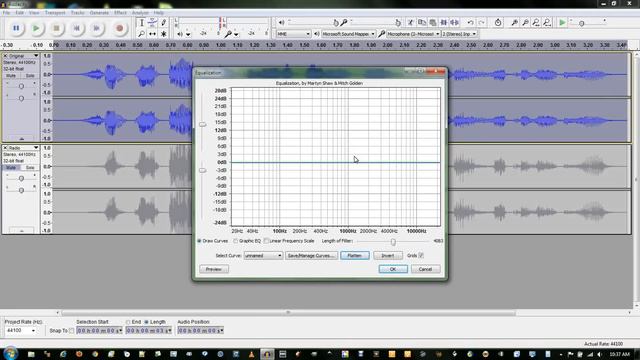
Task: Click the Undo arrow icon
Action: coord(471,22)
